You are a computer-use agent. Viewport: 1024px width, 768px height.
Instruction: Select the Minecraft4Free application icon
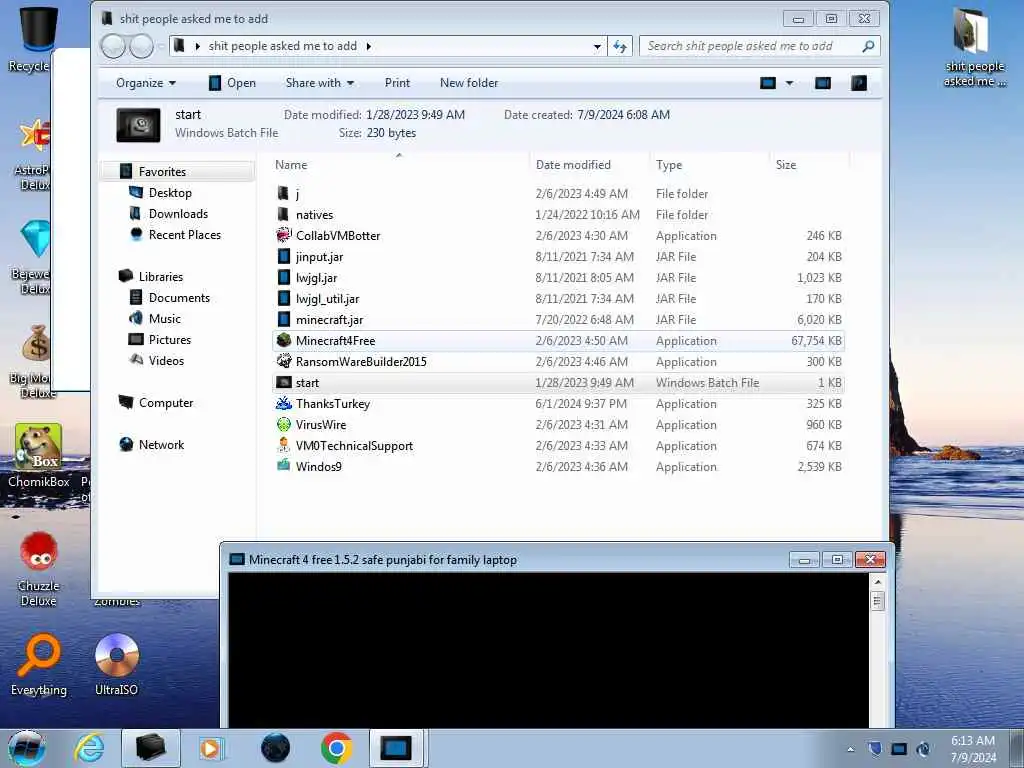[x=283, y=340]
